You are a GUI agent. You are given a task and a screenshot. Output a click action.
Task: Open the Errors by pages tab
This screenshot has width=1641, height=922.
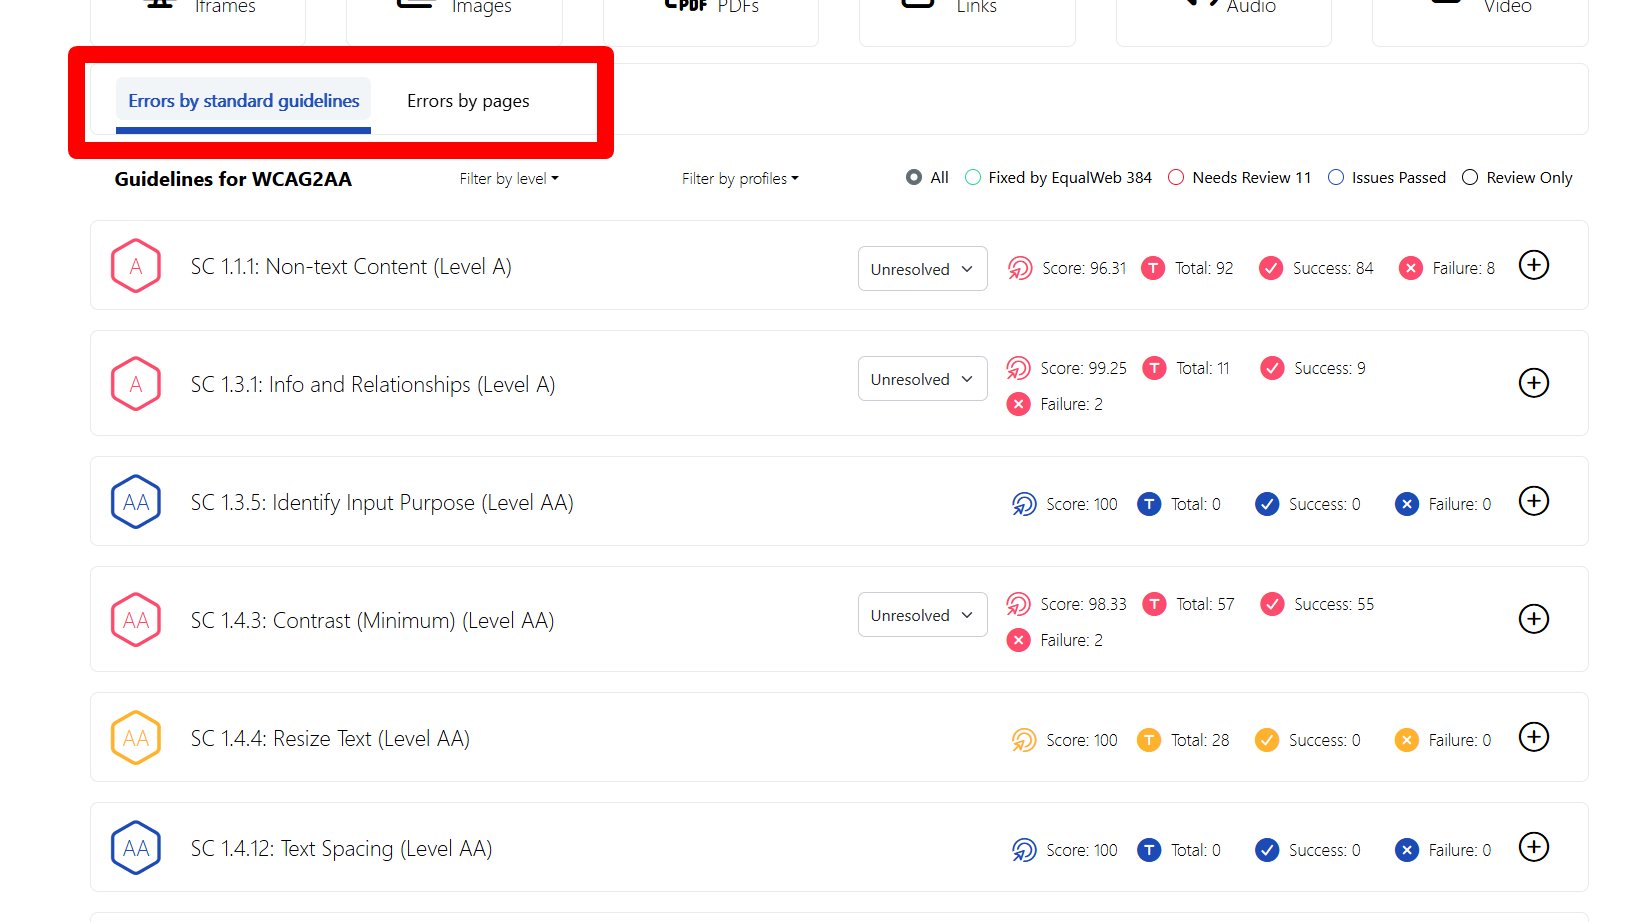point(468,101)
